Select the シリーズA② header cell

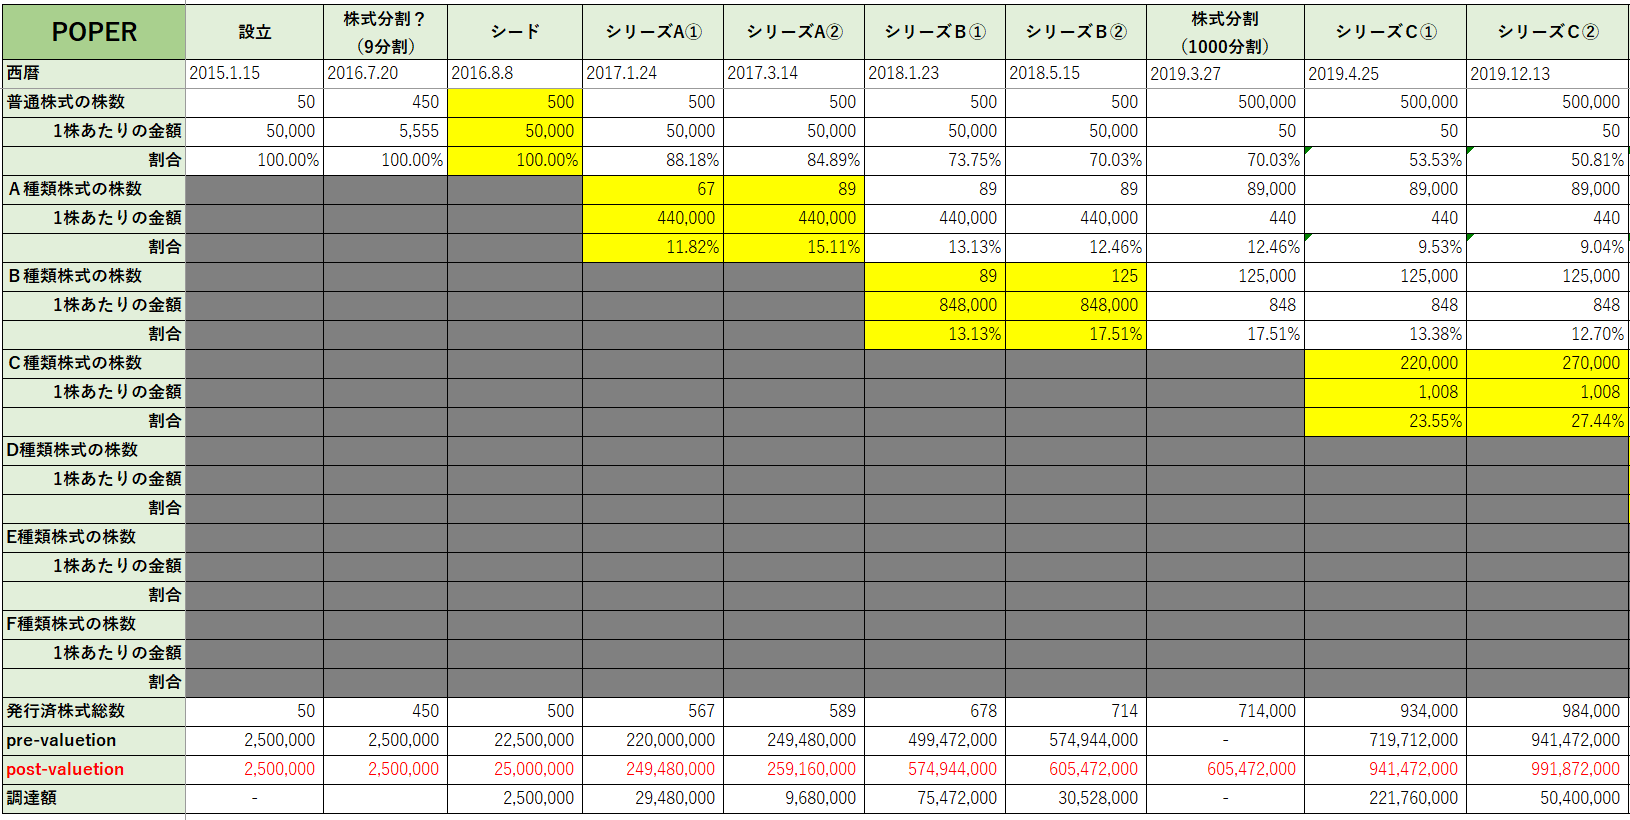click(x=794, y=32)
